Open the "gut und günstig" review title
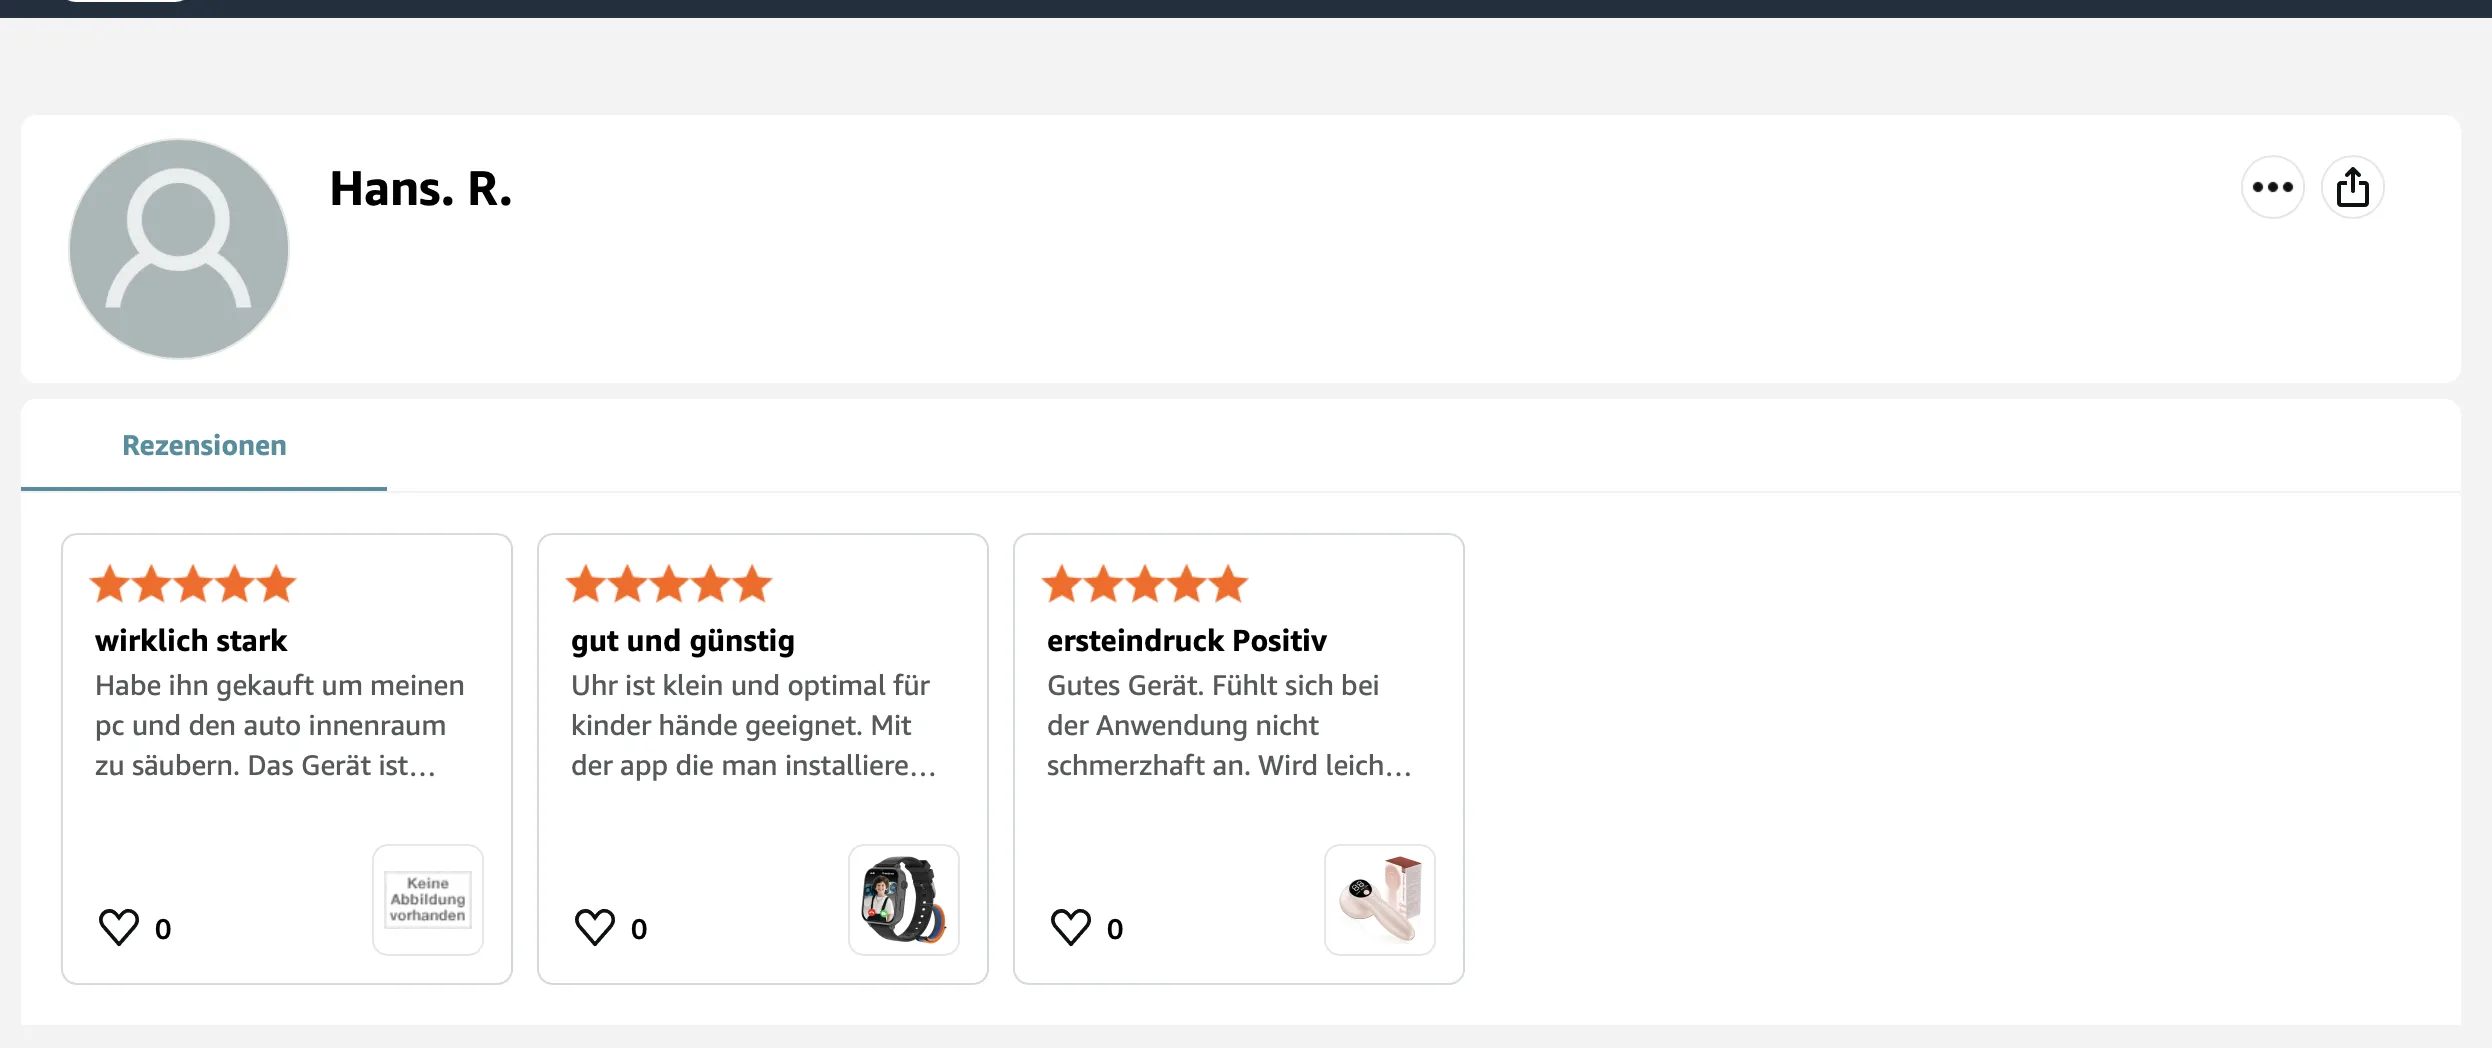Screen dimensions: 2492x1048 coord(683,640)
